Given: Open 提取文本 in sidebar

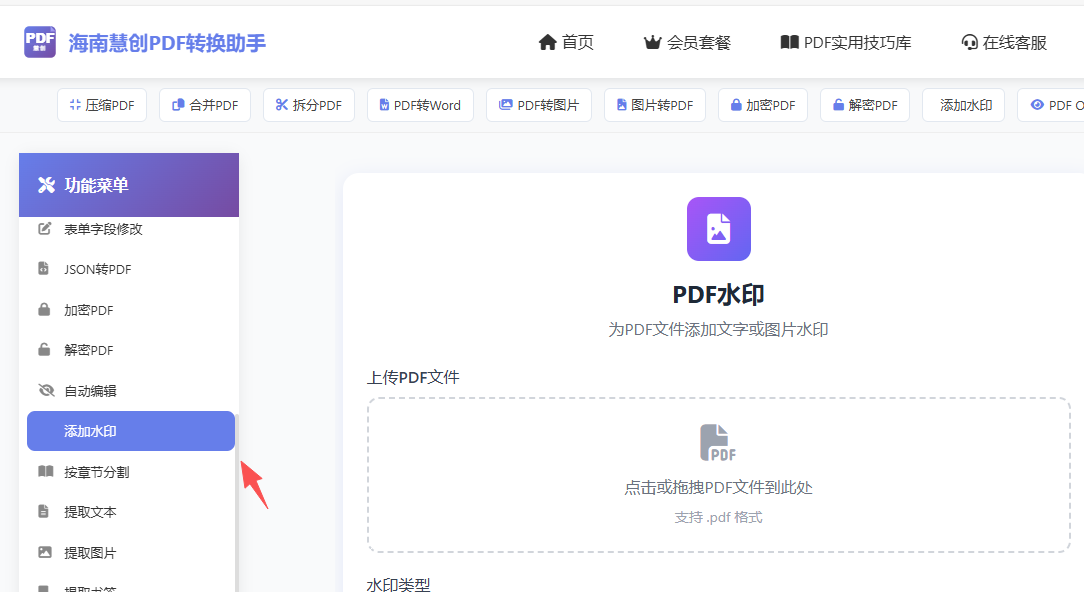Looking at the screenshot, I should 129,512.
